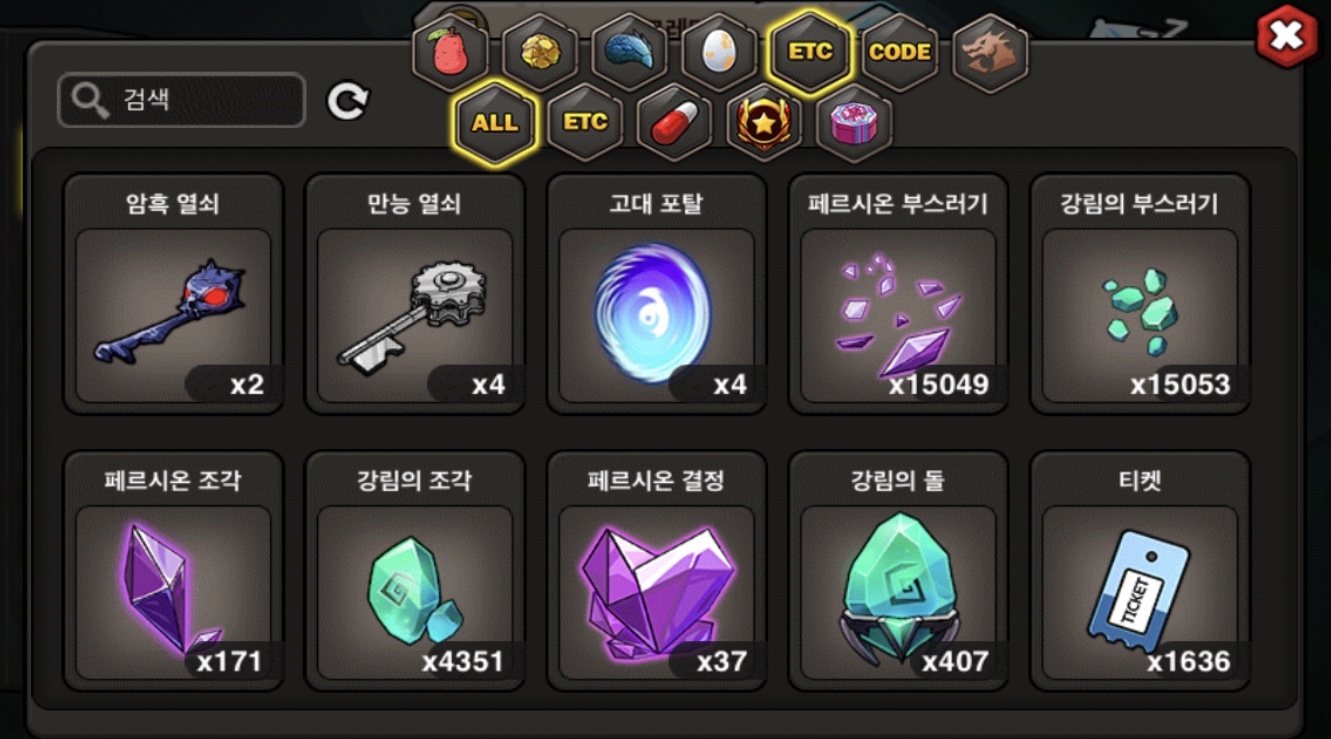
Task: Open the egg category hexagon icon
Action: 720,52
